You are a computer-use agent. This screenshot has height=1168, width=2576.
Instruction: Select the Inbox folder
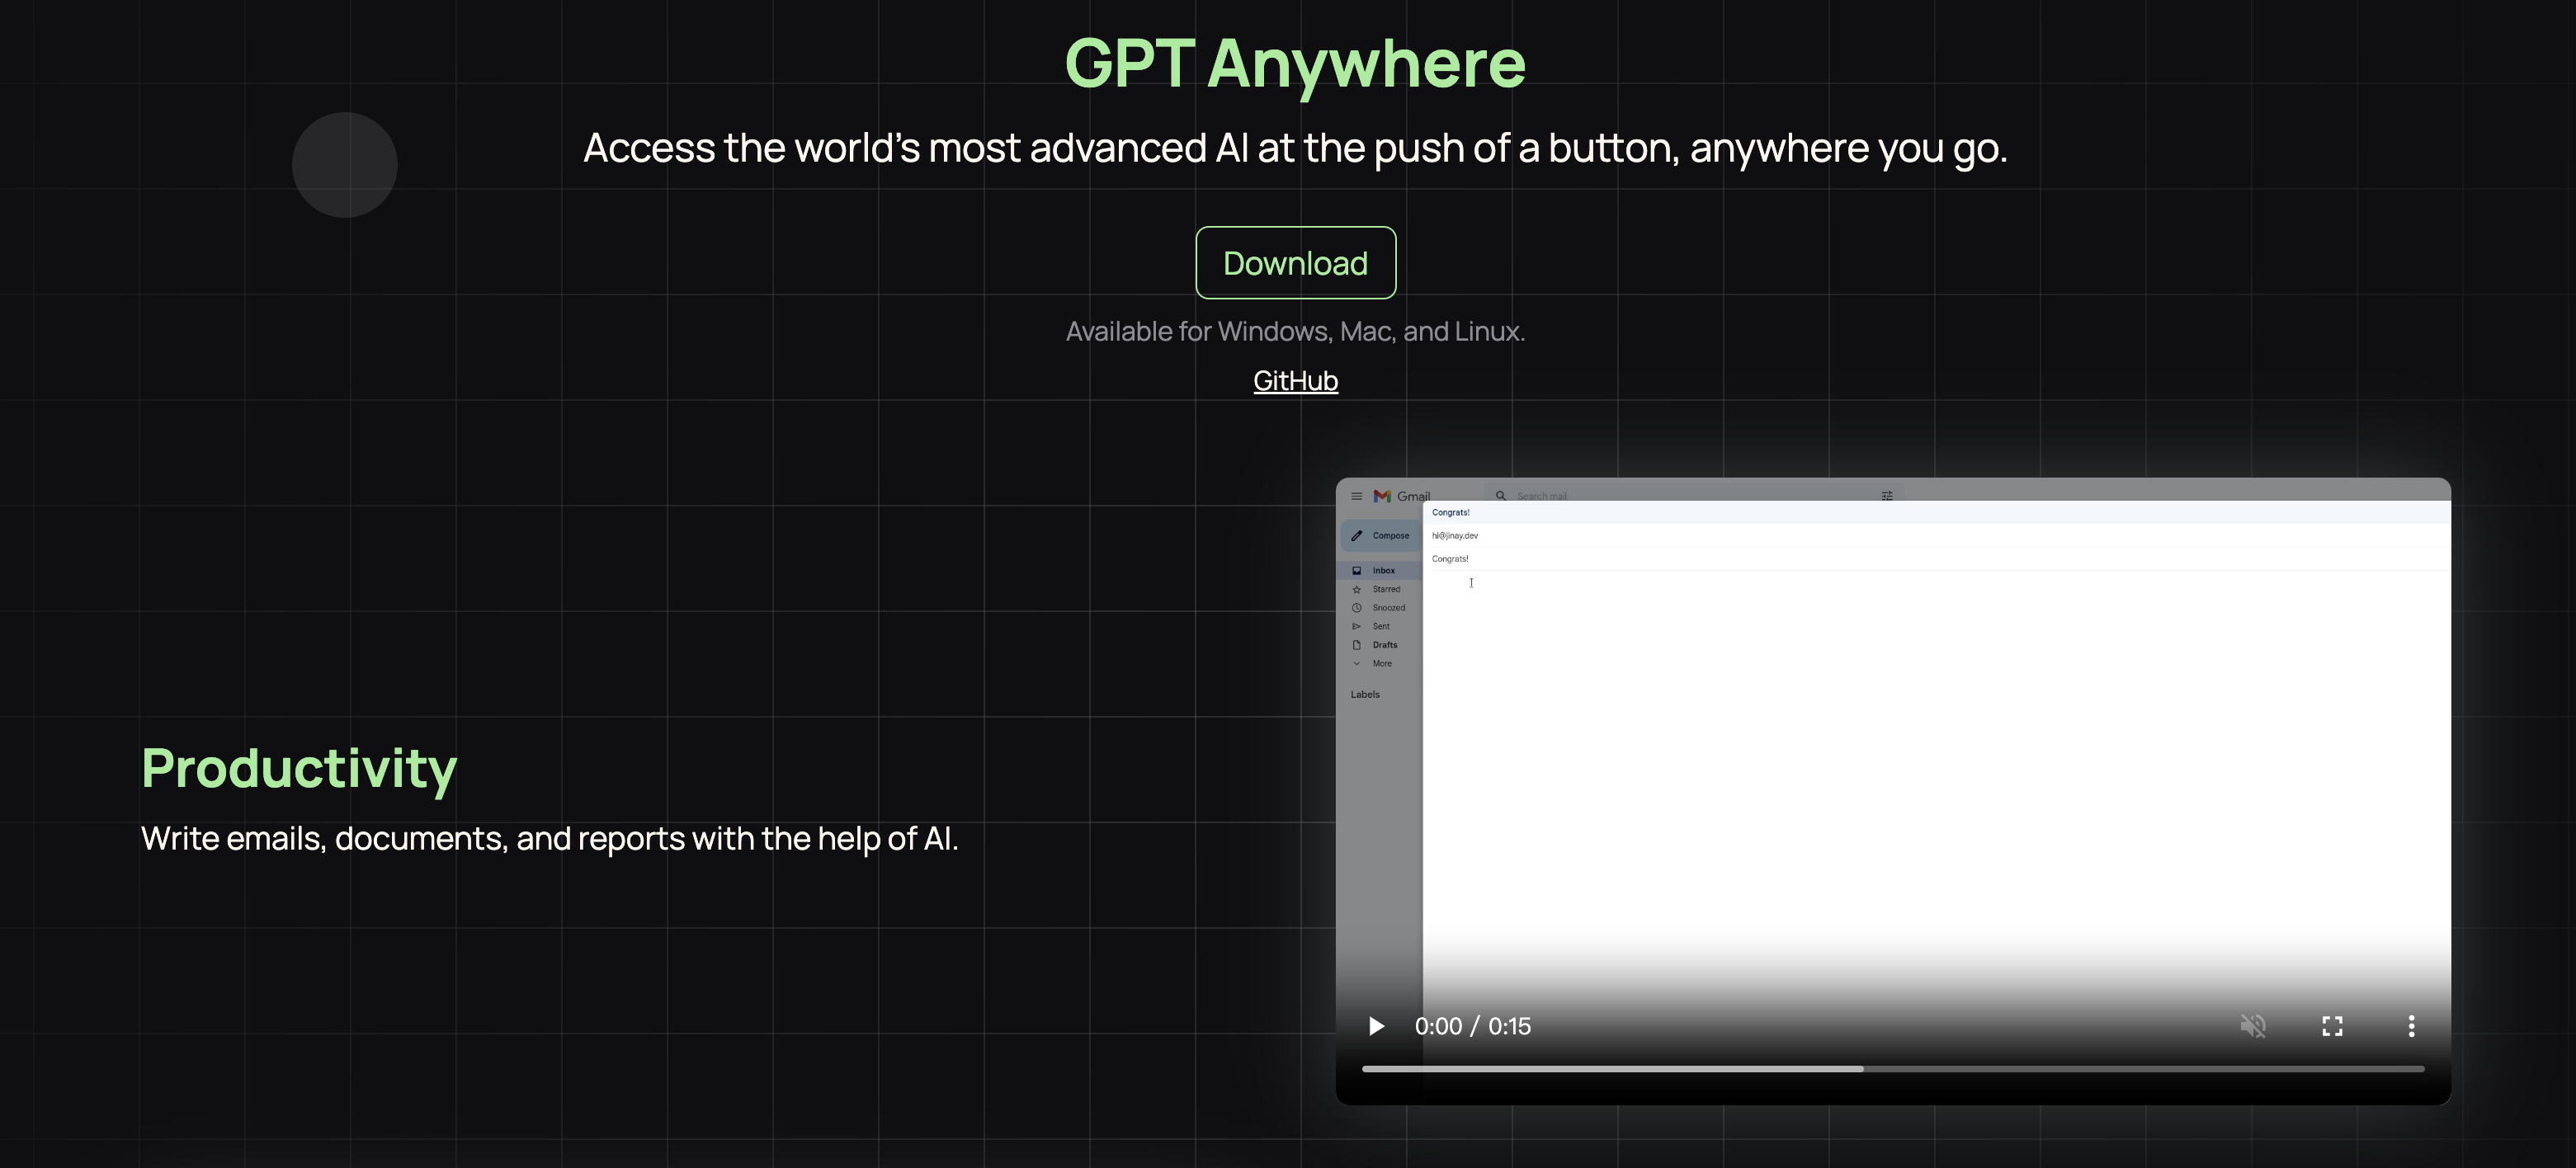pyautogui.click(x=1383, y=571)
